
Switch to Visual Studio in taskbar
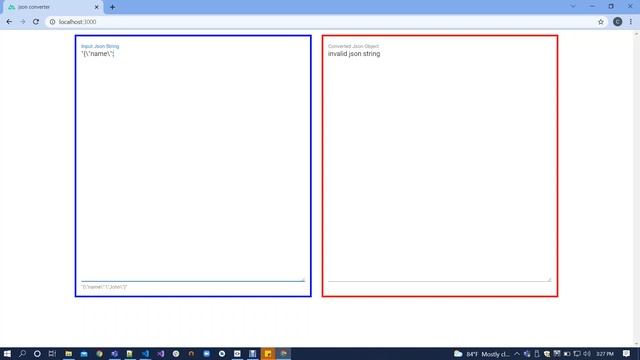tap(161, 353)
